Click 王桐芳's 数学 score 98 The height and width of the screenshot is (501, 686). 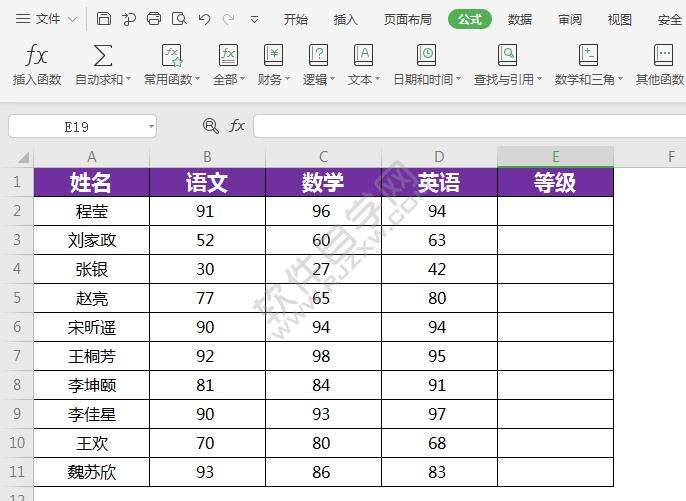[323, 356]
